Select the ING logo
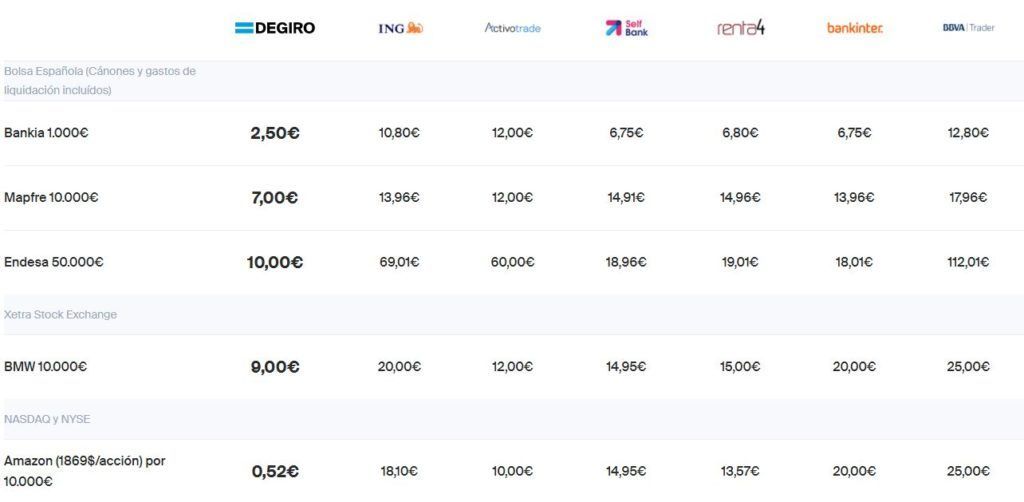Viewport: 1024px width, 502px height. click(x=400, y=28)
